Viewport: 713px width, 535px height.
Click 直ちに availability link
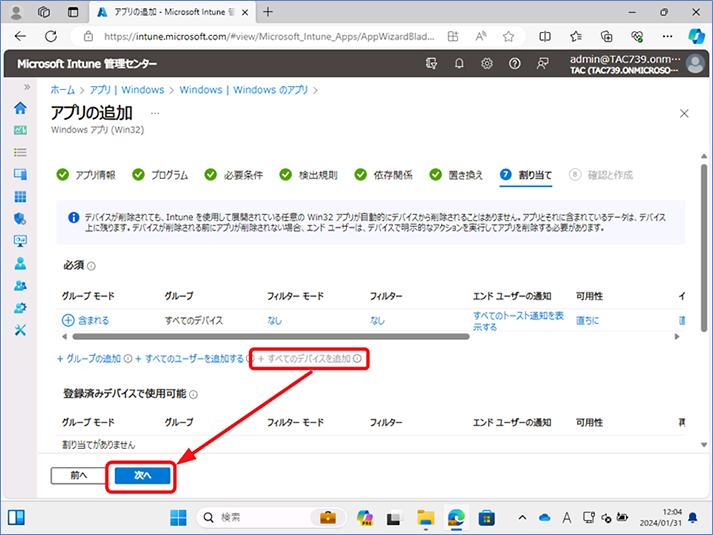point(587,321)
